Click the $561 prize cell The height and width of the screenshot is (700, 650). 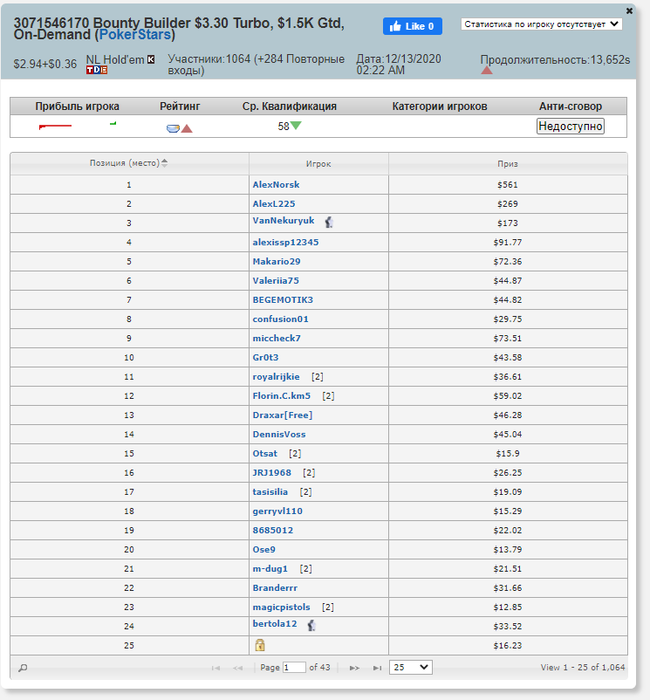(508, 185)
